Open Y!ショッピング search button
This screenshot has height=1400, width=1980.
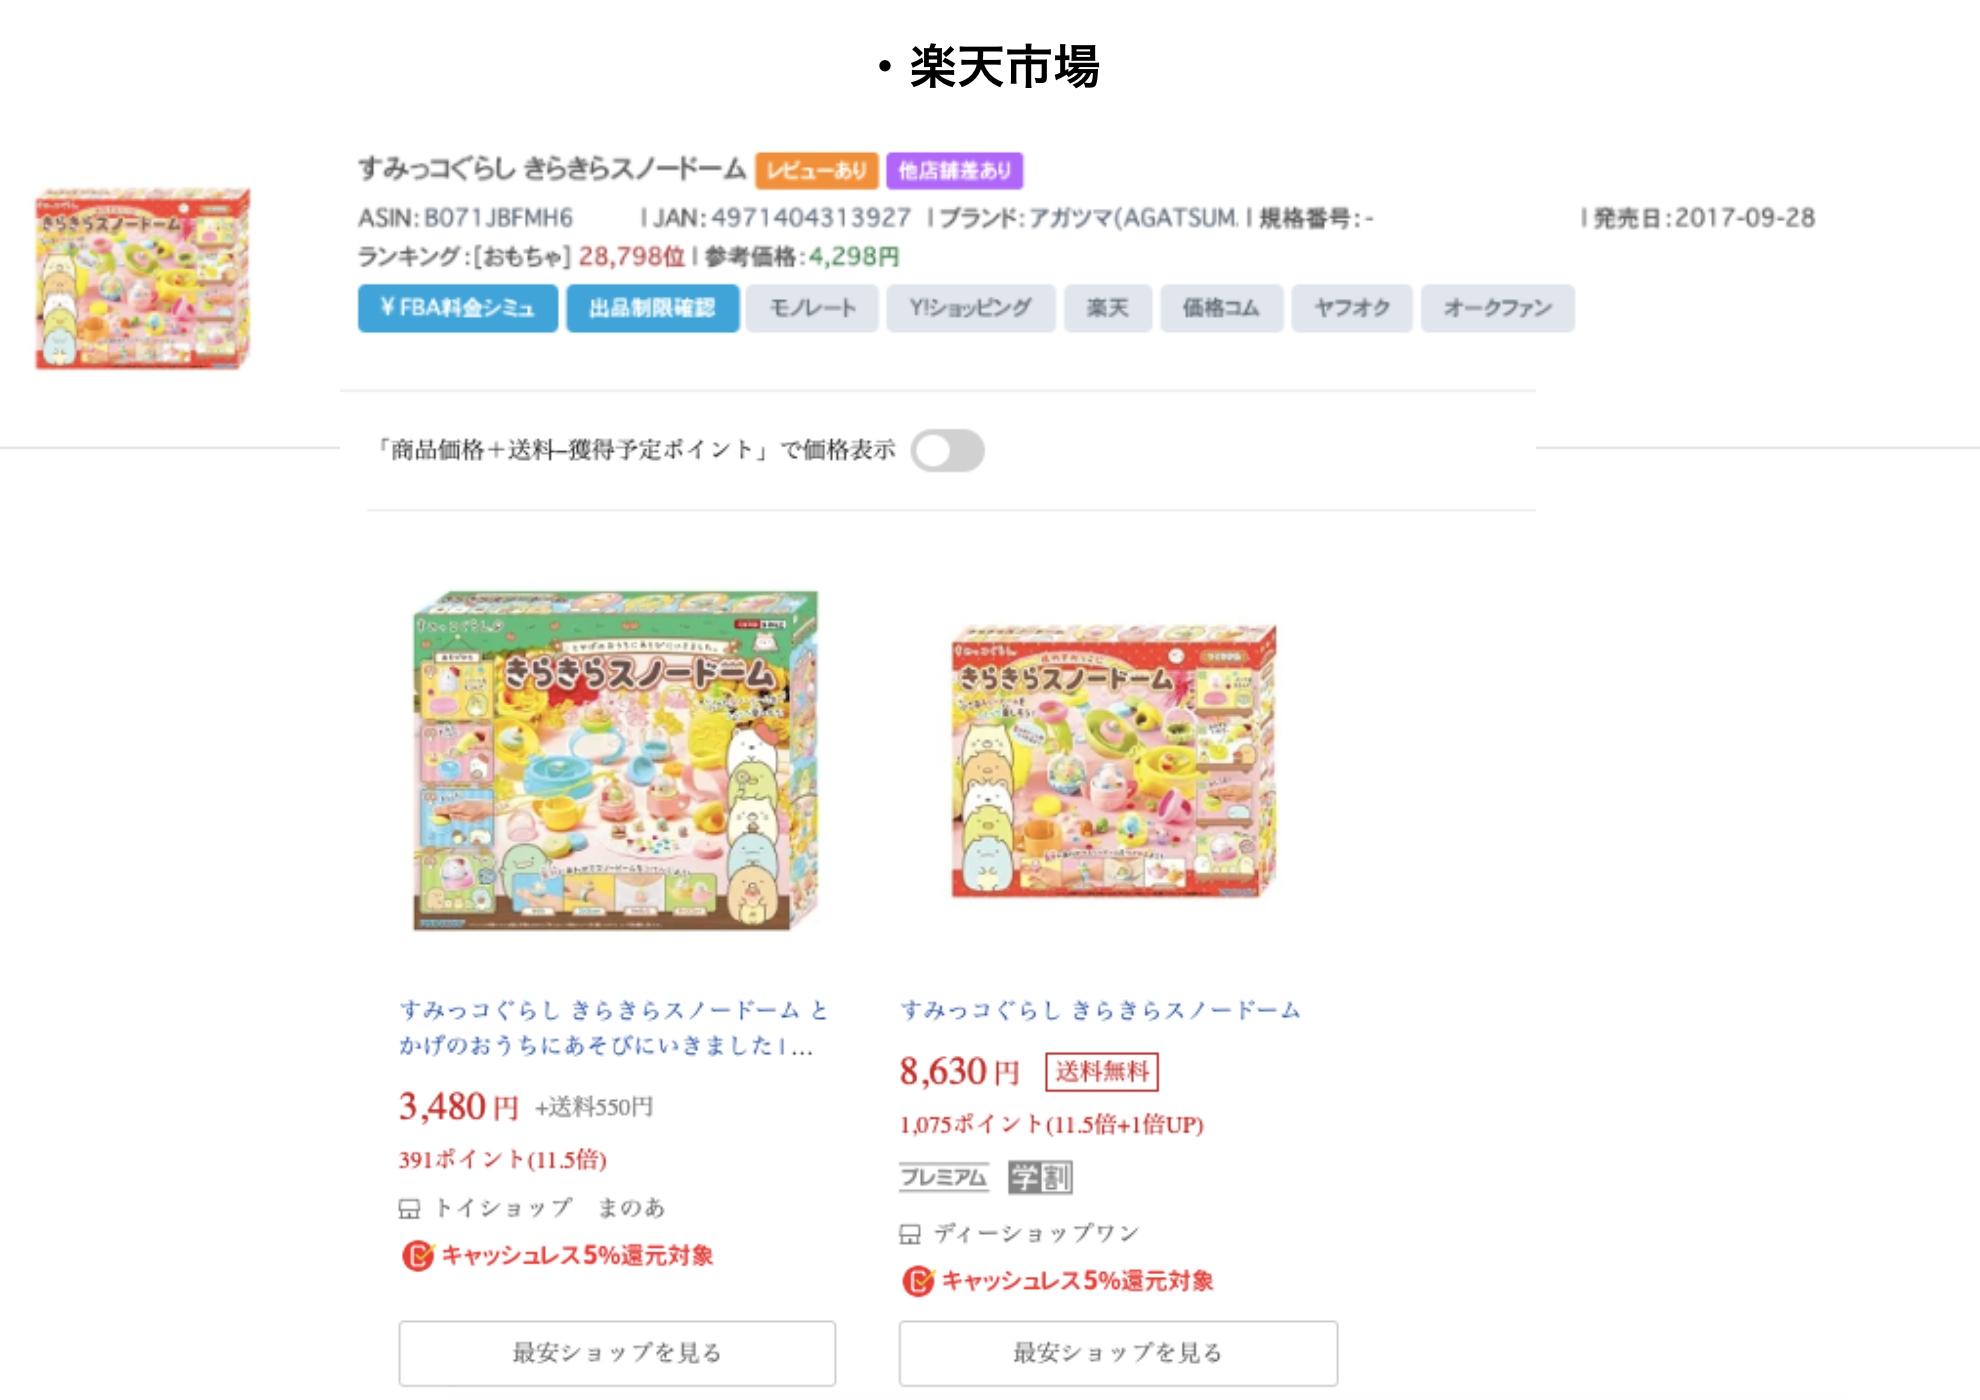pyautogui.click(x=970, y=308)
